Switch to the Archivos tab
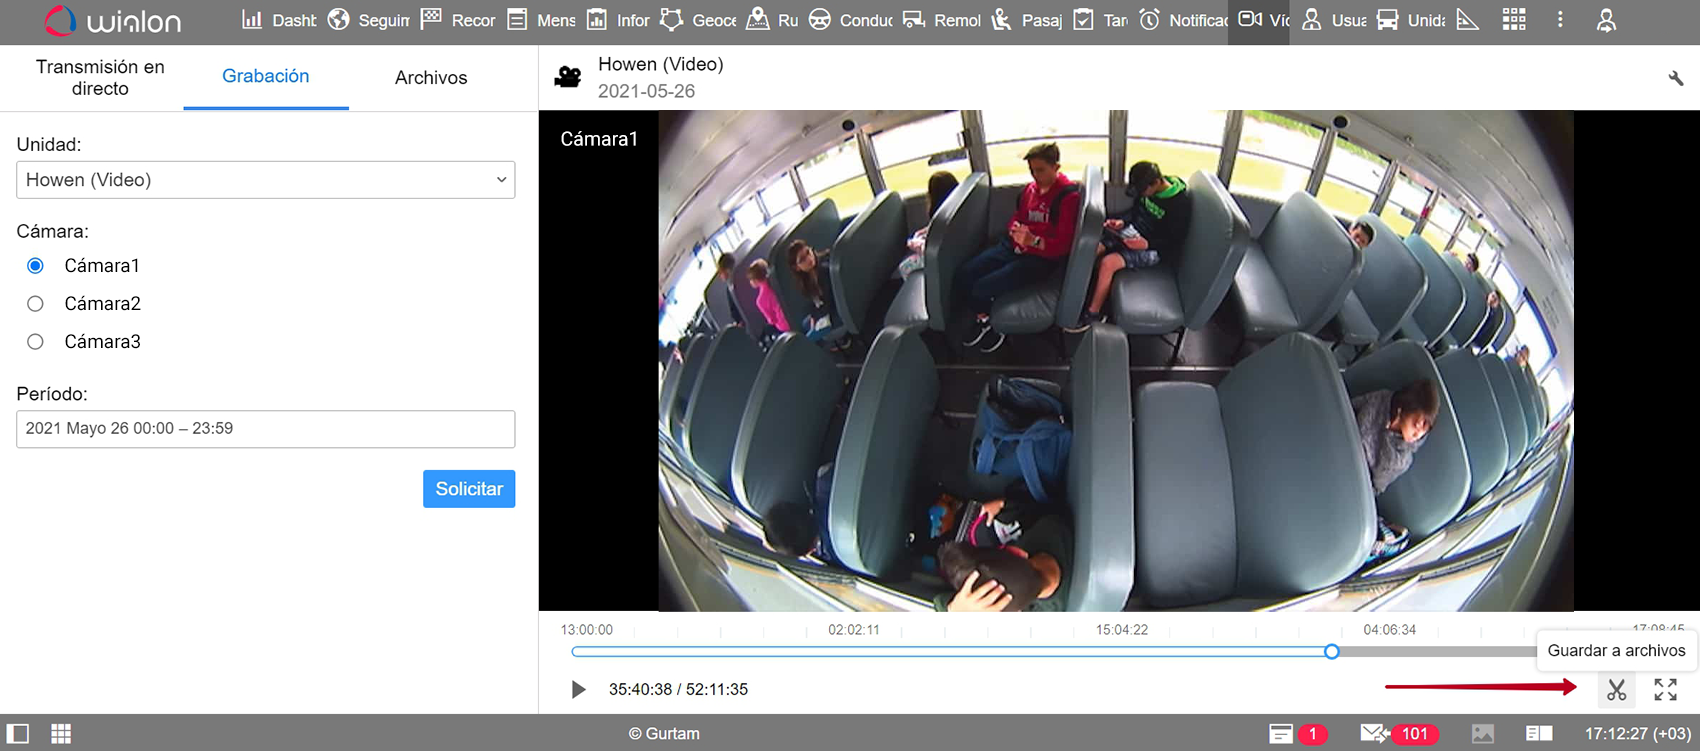Viewport: 1700px width, 751px height. [x=431, y=78]
